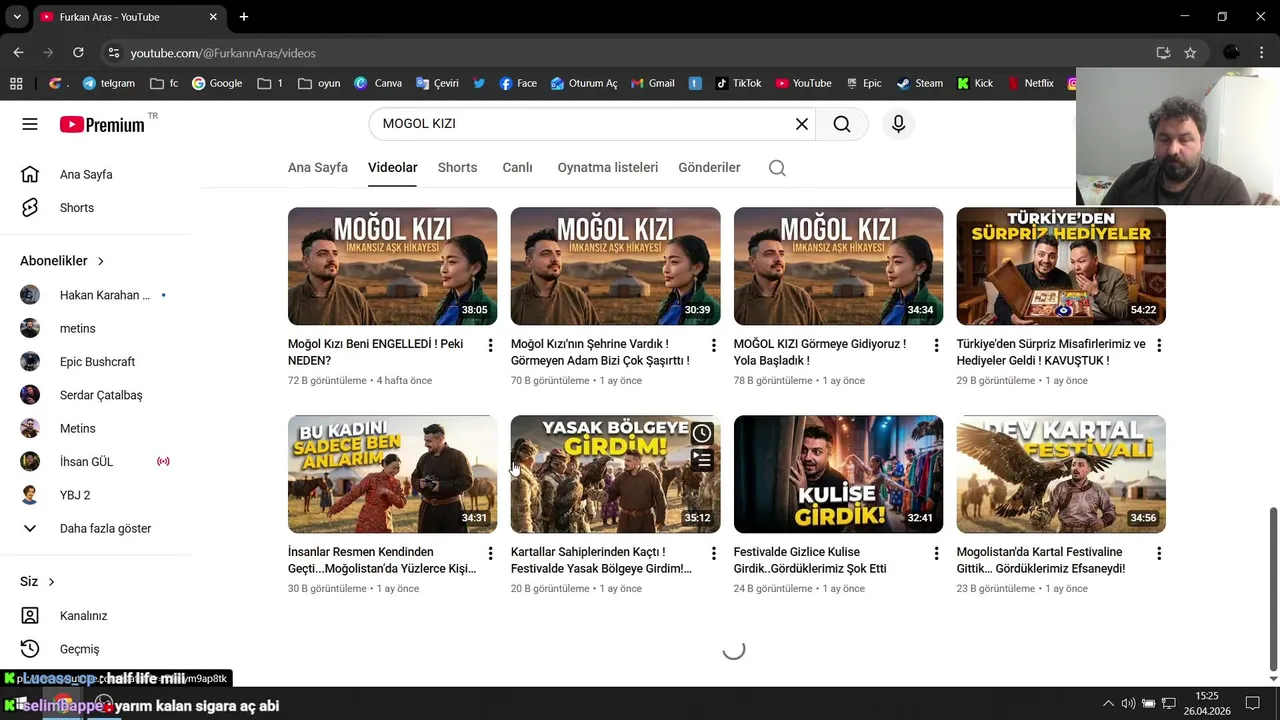
Task: Reload the page in Chrome
Action: (78, 53)
